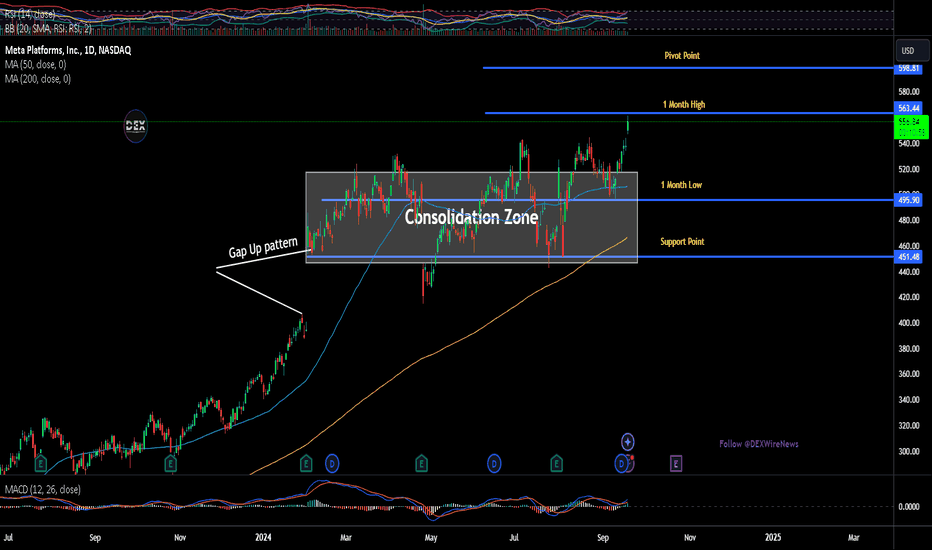Click the green current price label

coord(911,127)
